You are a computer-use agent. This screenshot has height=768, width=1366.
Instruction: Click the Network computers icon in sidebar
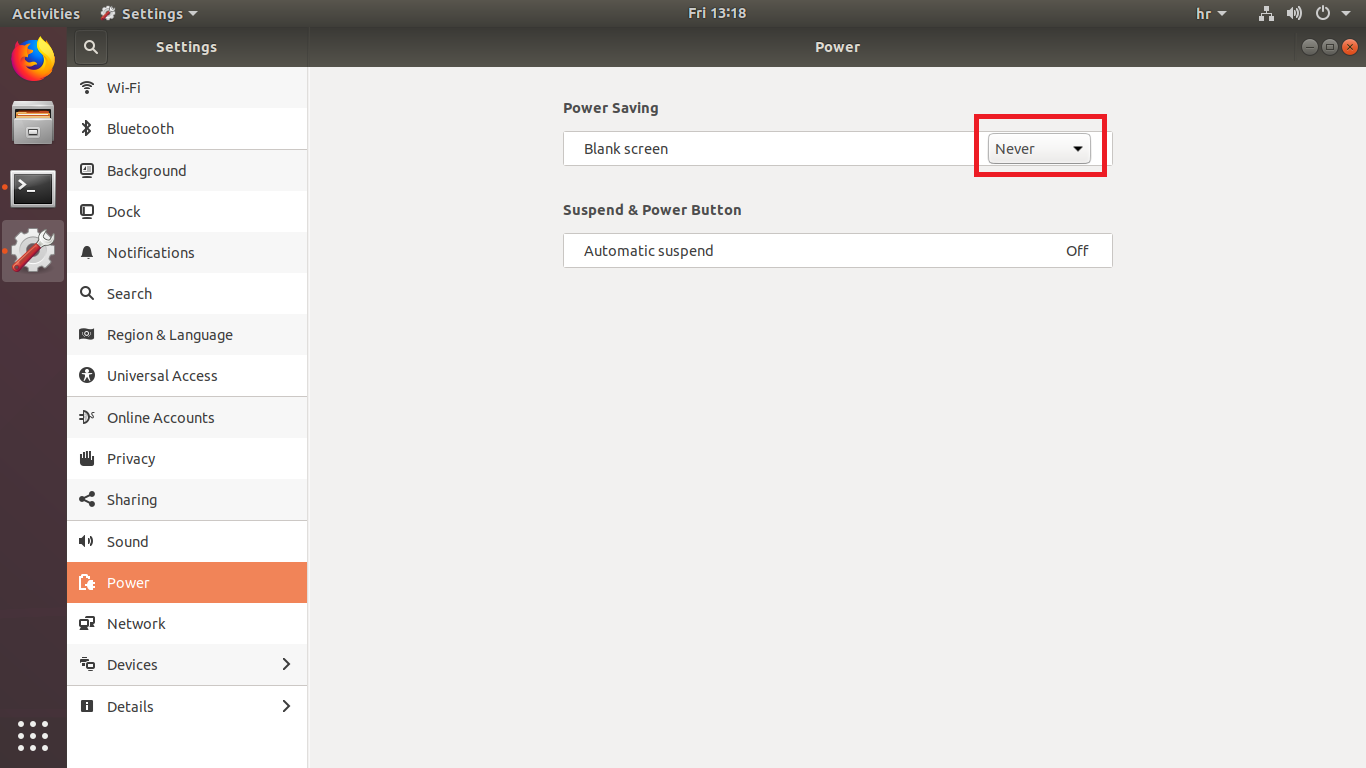87,624
